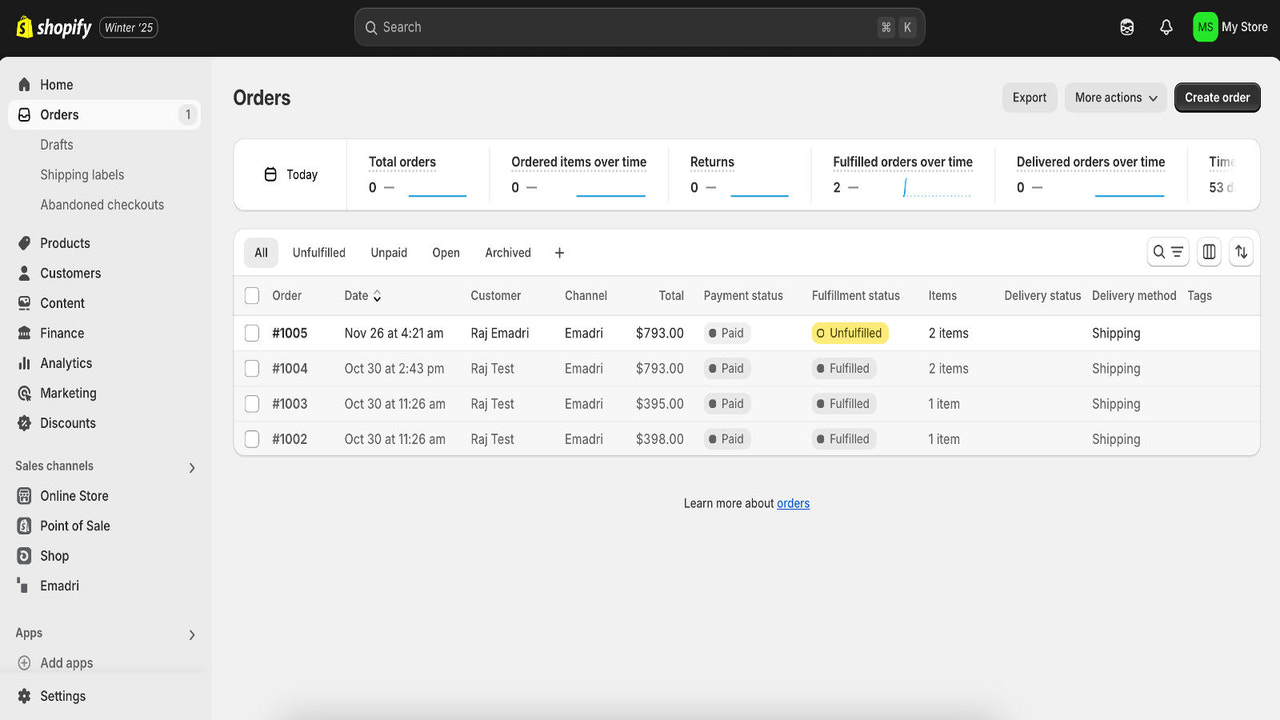The image size is (1280, 720).
Task: Tick the checkbox for order #1002
Action: 251,438
